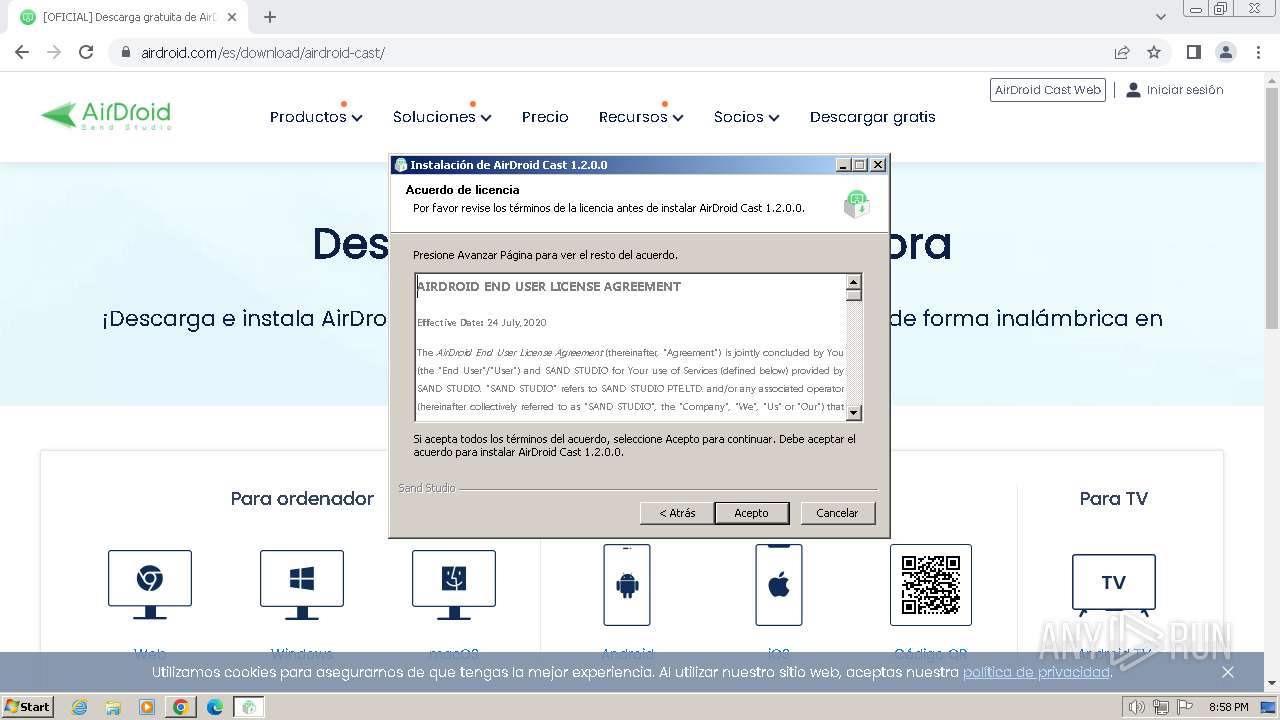Screen dimensions: 1280x720
Task: Close the AirDroid Cast installer window
Action: [877, 165]
